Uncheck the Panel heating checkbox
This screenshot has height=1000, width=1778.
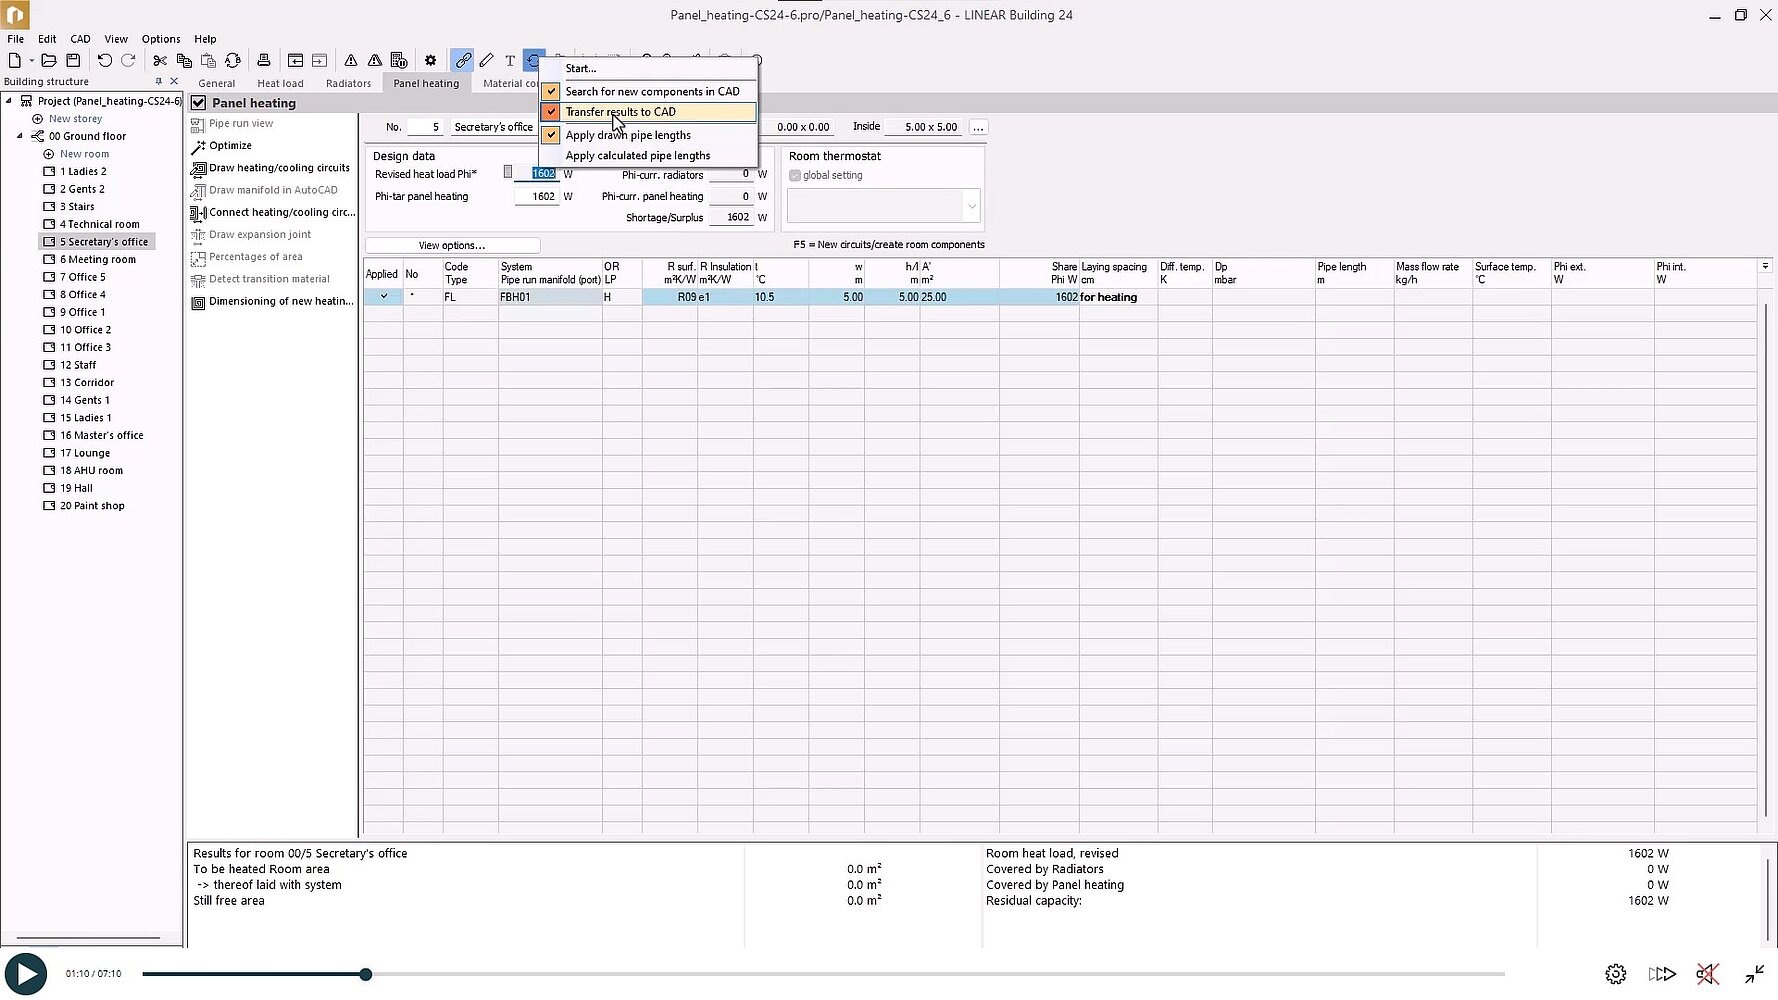pyautogui.click(x=199, y=103)
